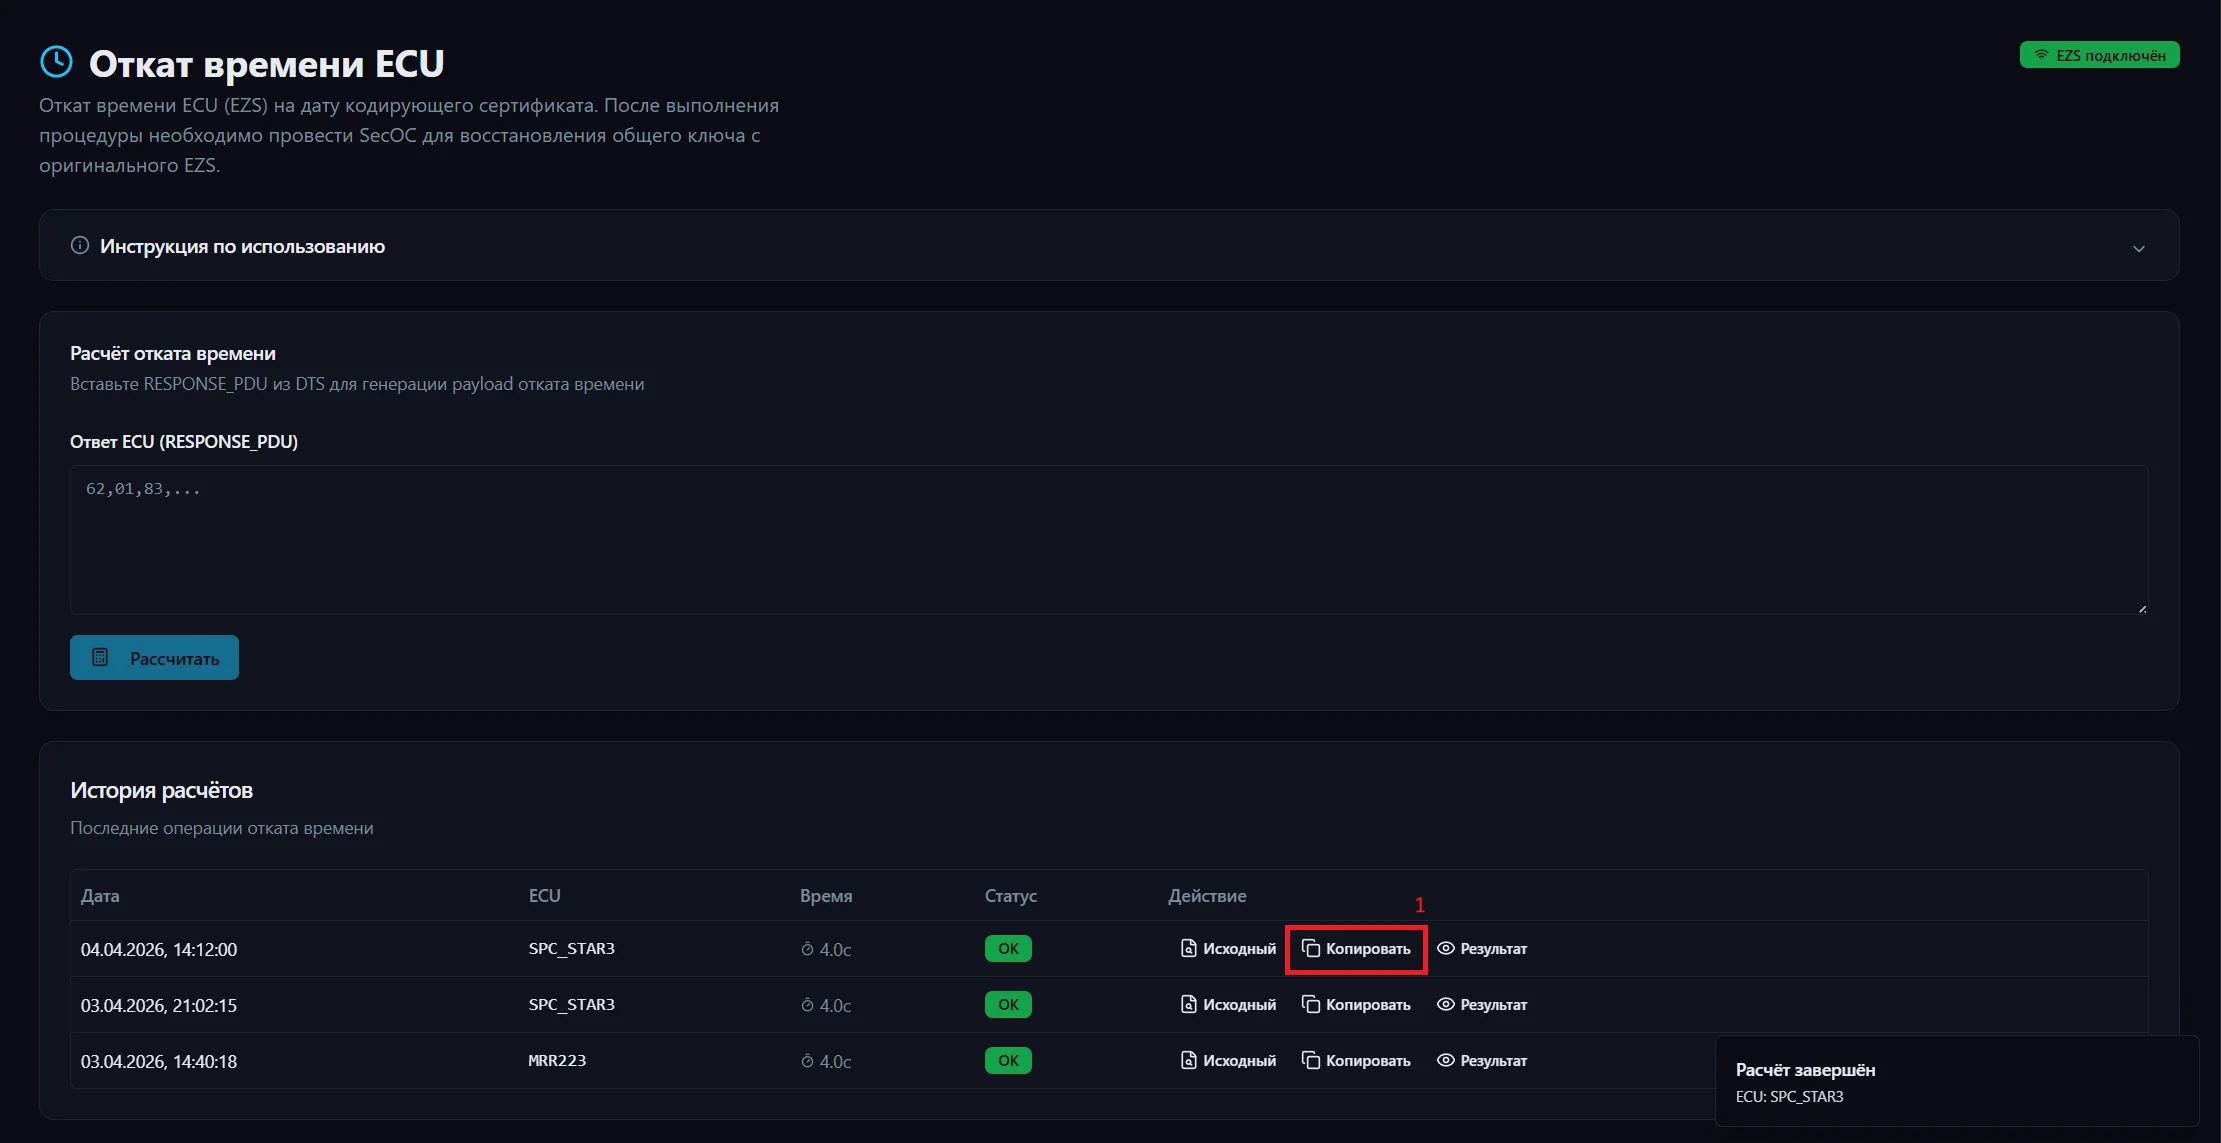
Task: Click the Время column header
Action: [x=826, y=896]
